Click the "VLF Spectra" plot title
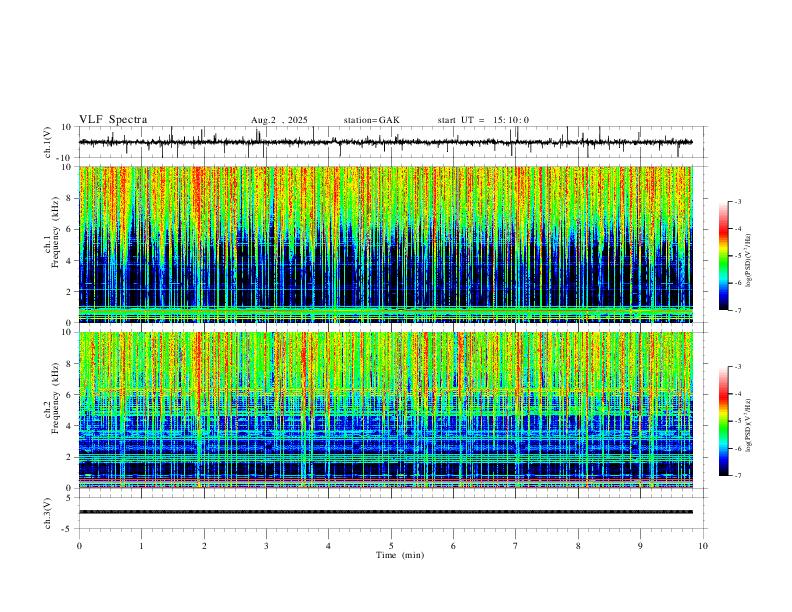This screenshot has width=792, height=612. 113,119
